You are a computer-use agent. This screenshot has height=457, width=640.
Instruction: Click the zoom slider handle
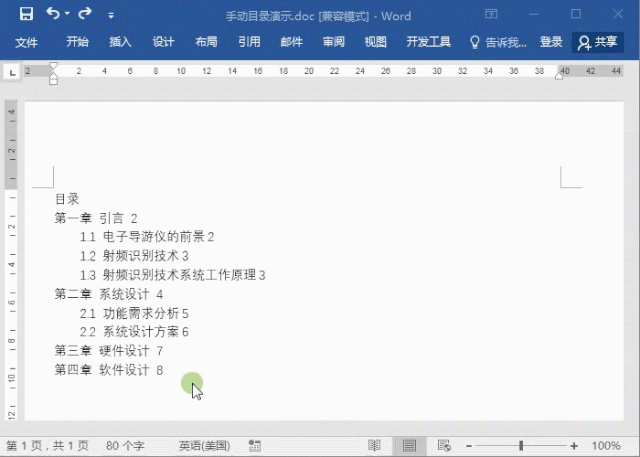pos(521,446)
